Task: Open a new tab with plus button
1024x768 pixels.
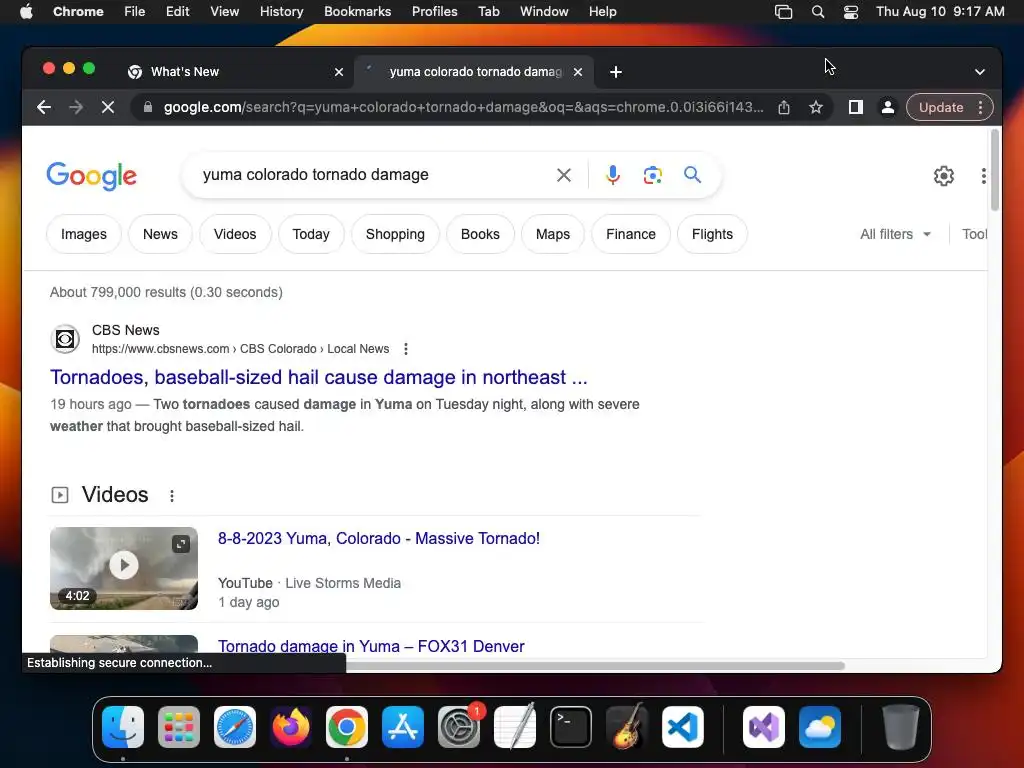Action: click(615, 72)
